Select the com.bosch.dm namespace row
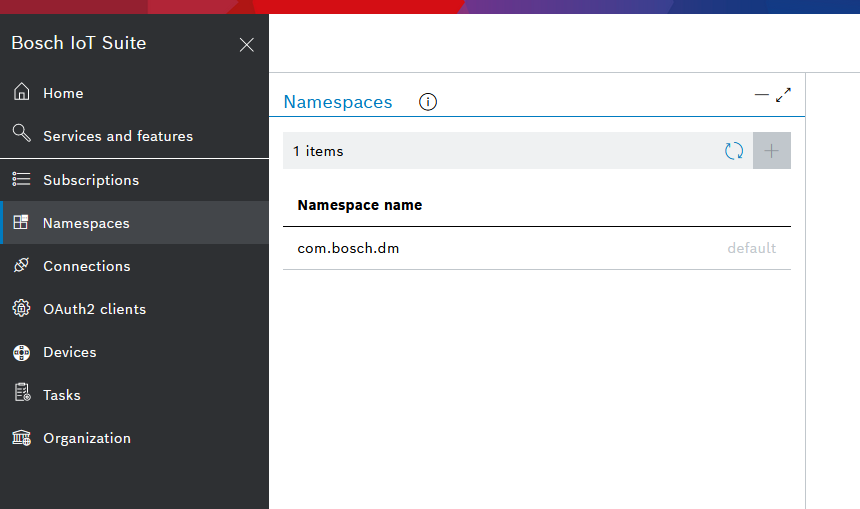Image resolution: width=860 pixels, height=509 pixels. 537,248
